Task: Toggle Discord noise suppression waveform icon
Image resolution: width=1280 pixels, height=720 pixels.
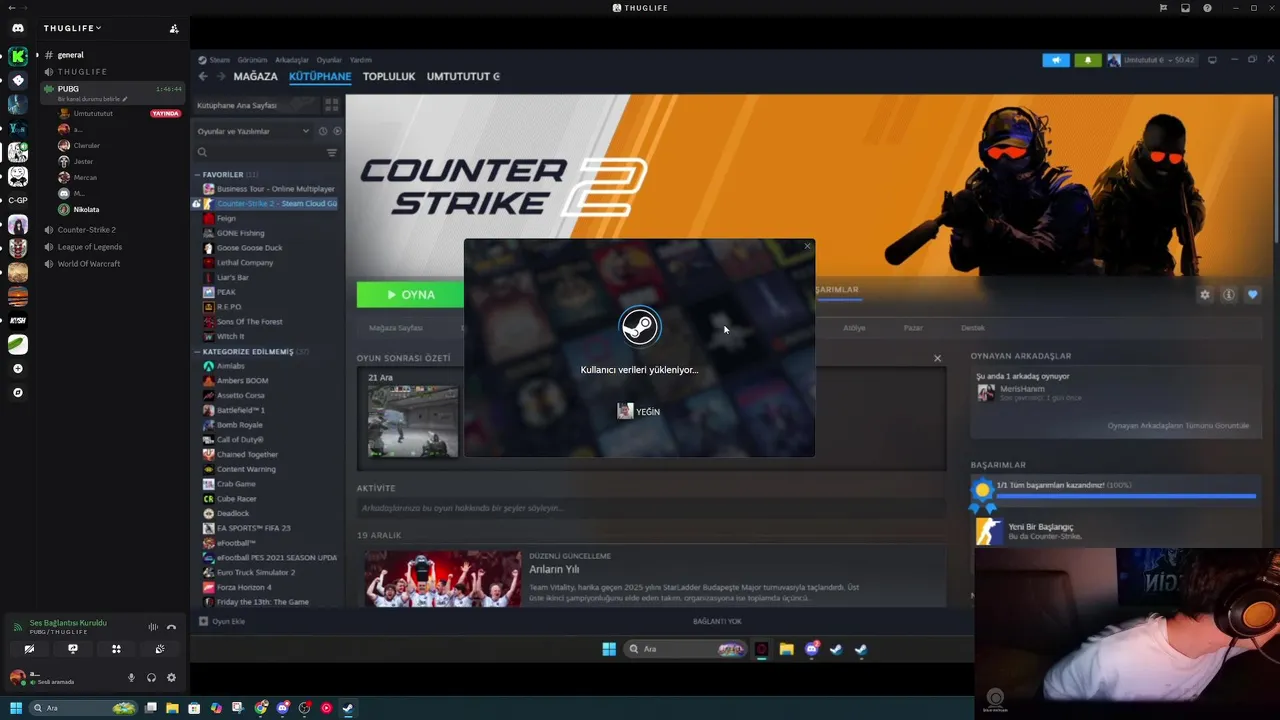Action: point(153,627)
